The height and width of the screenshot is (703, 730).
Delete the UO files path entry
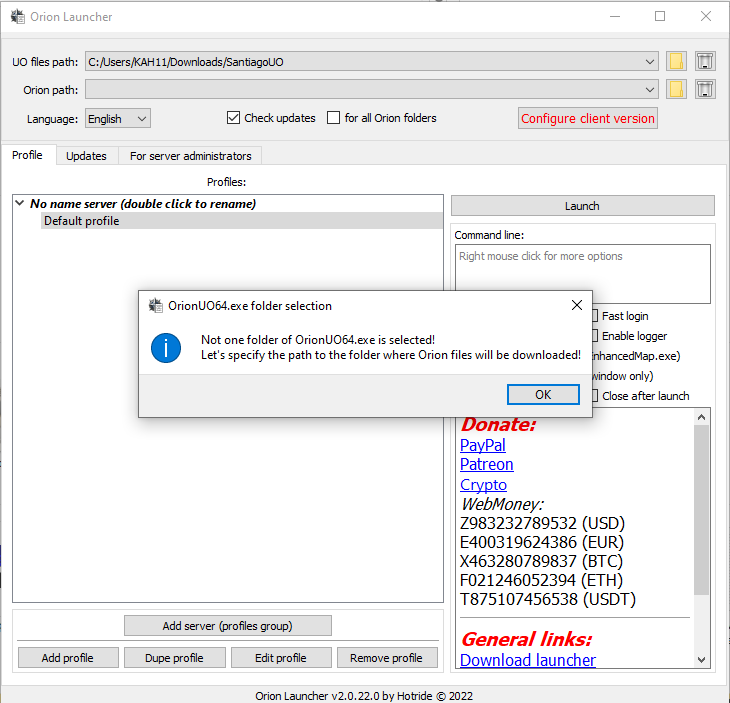(x=705, y=61)
